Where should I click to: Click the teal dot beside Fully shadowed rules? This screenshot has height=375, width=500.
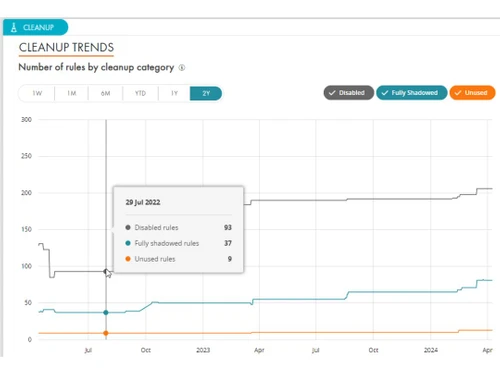pyautogui.click(x=128, y=243)
